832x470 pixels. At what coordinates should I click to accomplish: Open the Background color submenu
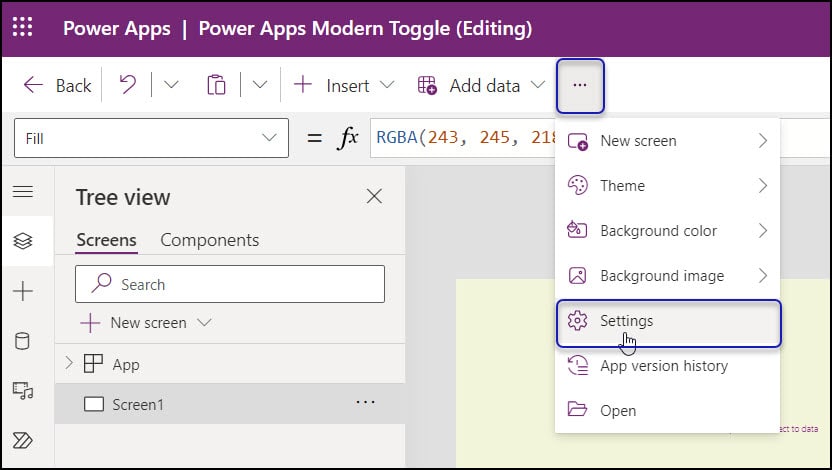point(668,231)
